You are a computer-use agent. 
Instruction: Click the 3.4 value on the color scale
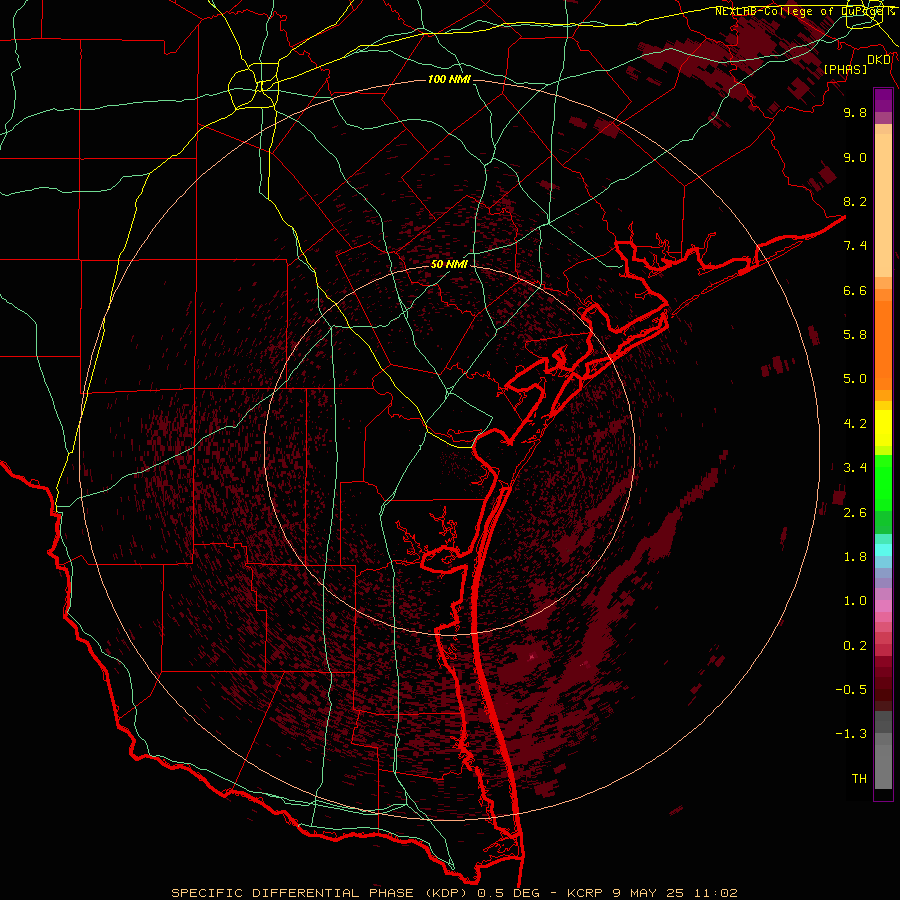(x=855, y=468)
